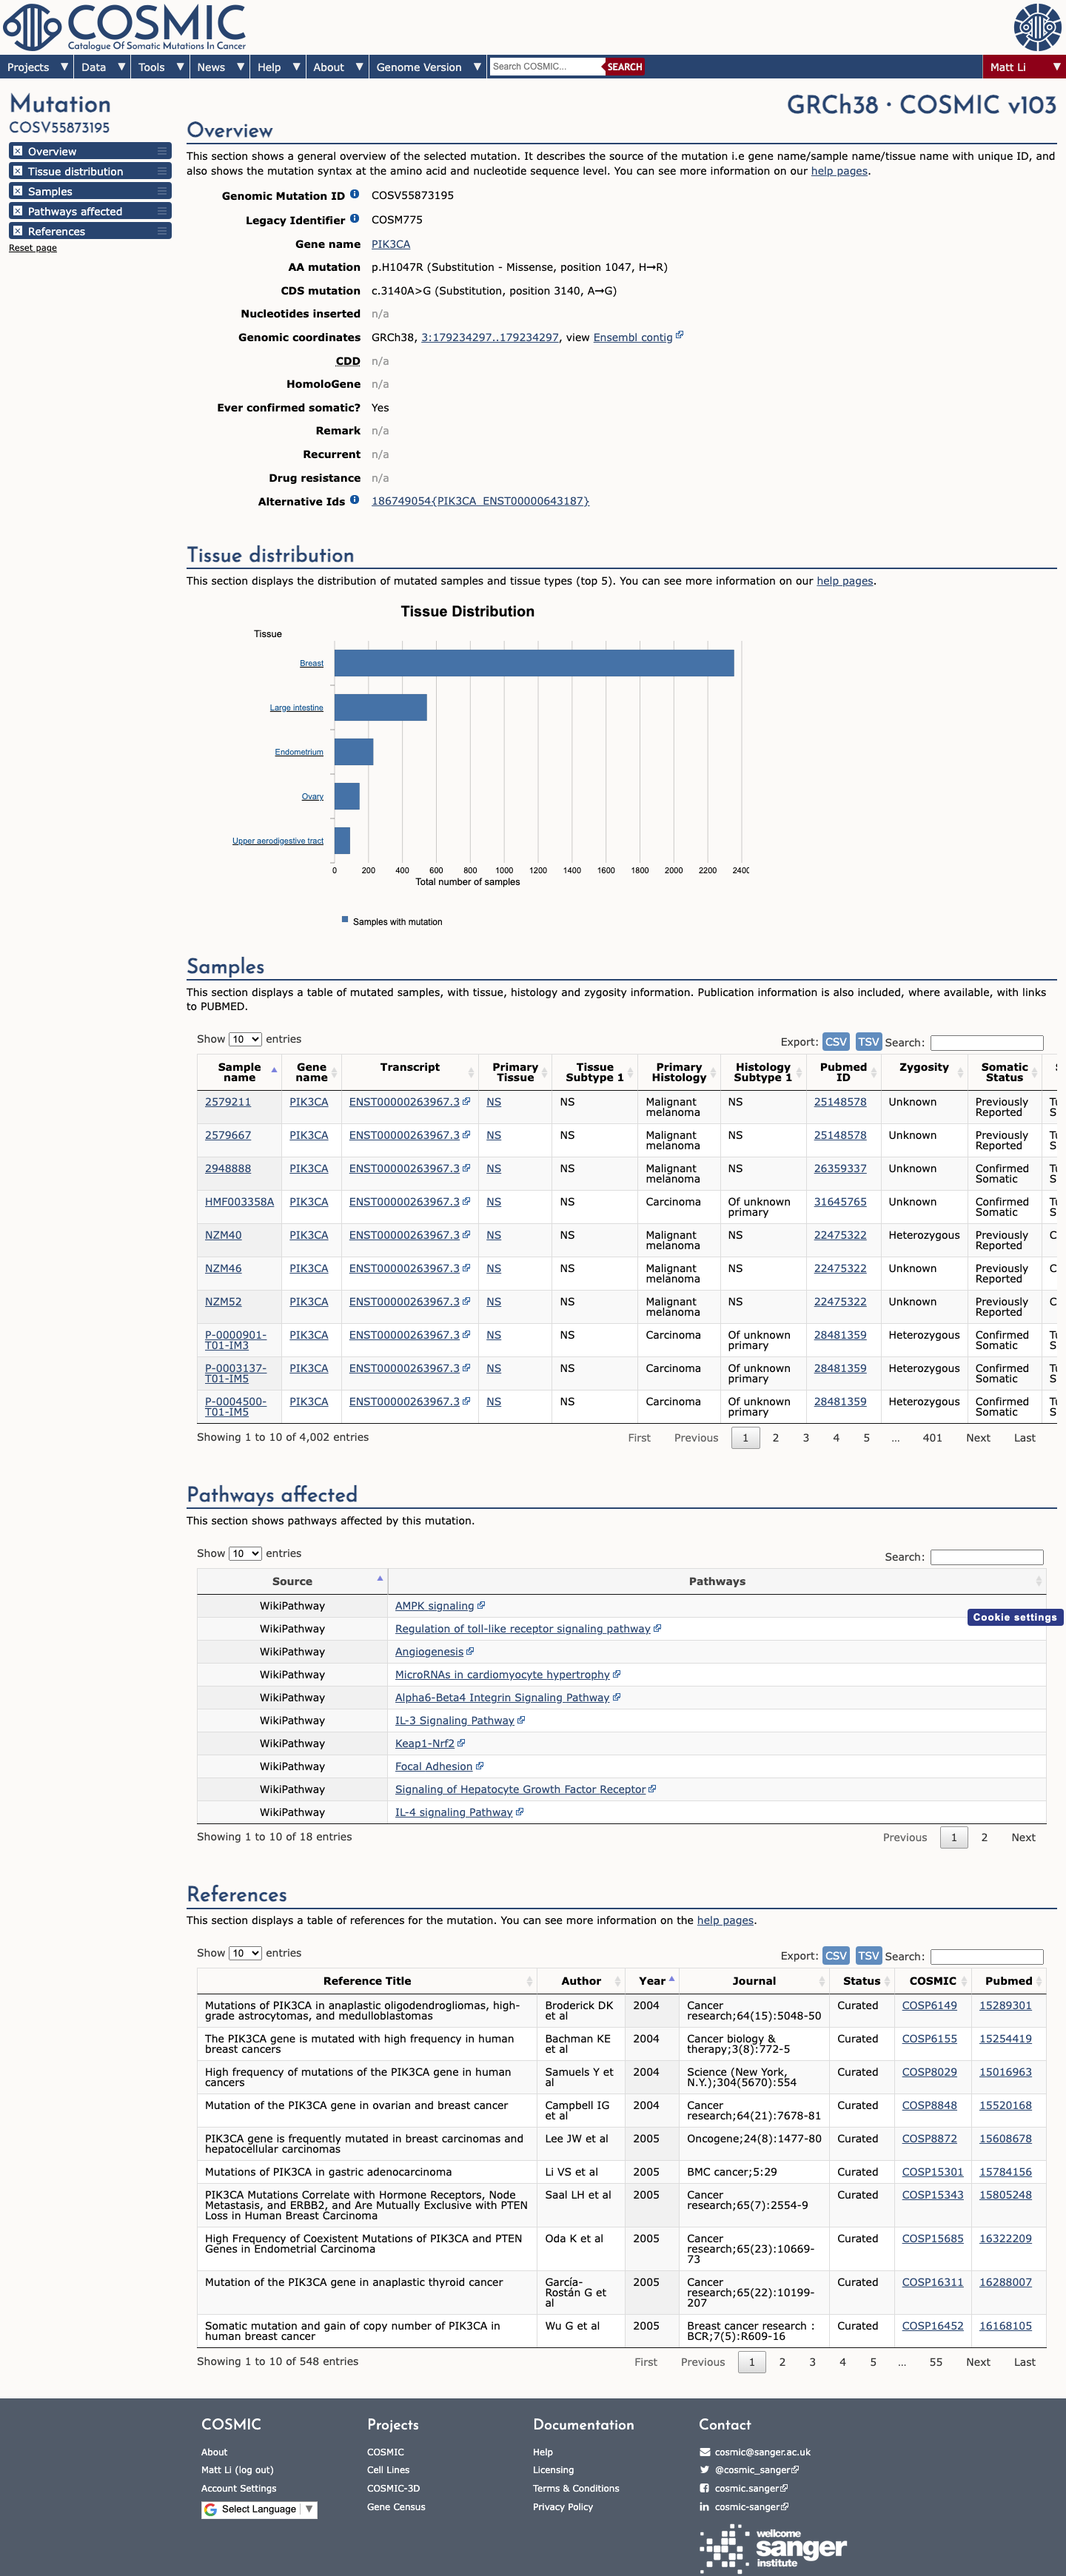Grab the drag handle on the References sidebar item
This screenshot has height=2576, width=1066.
tap(162, 231)
